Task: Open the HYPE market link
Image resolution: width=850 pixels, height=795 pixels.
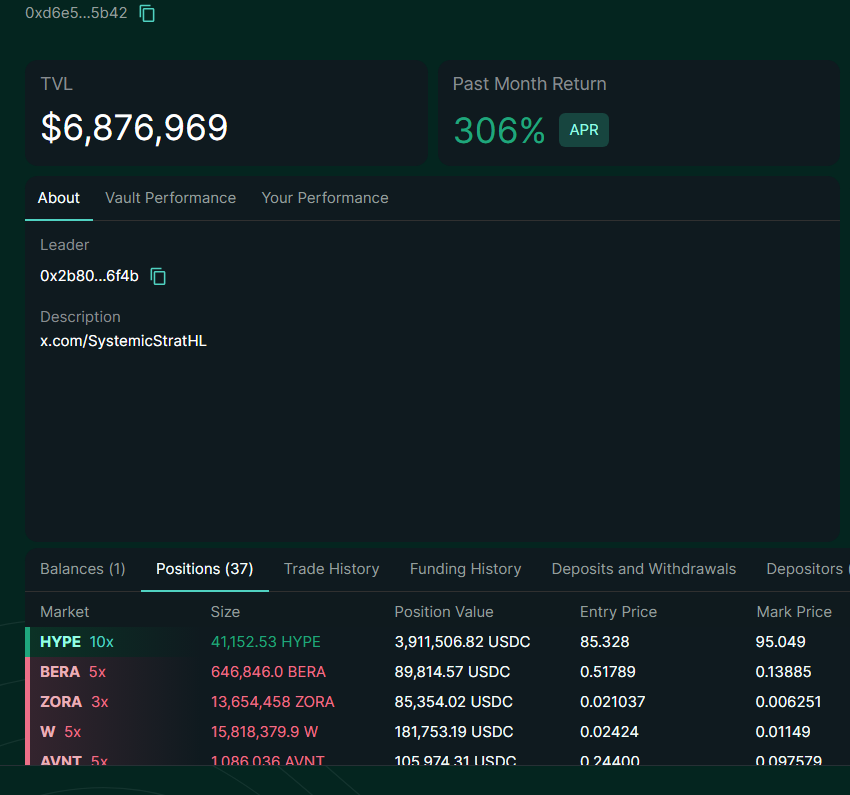Action: pos(60,642)
